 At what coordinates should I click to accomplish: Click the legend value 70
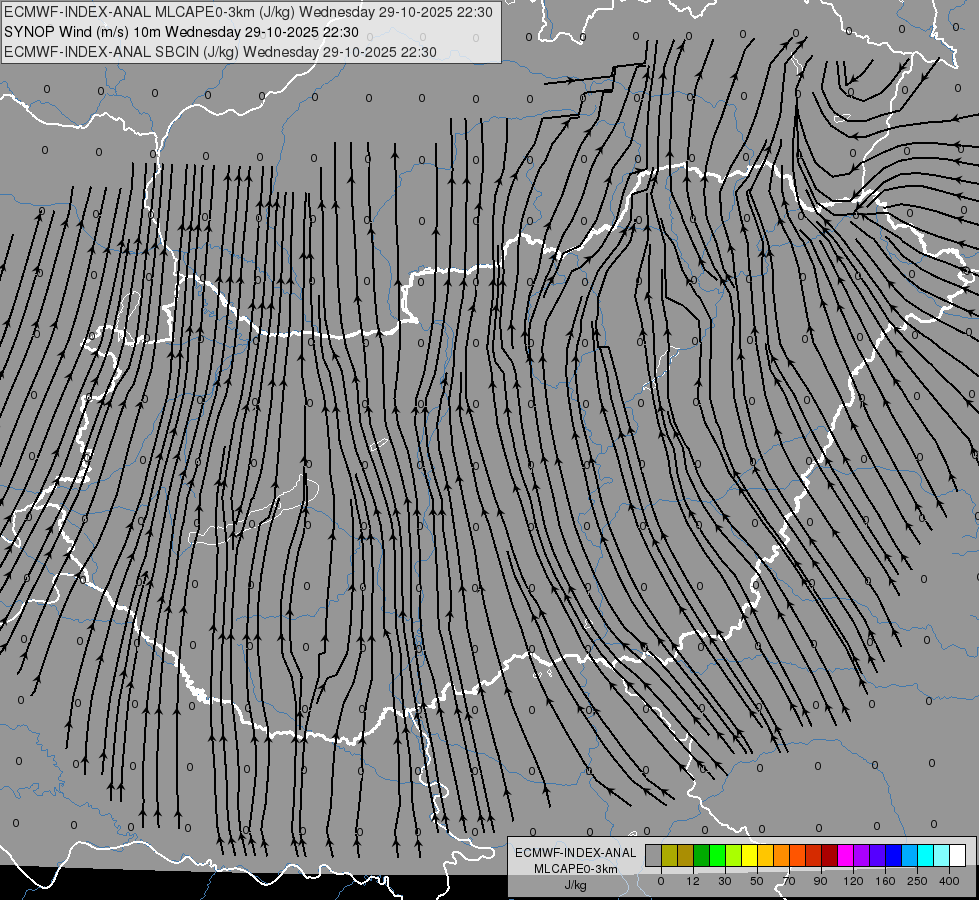789,881
